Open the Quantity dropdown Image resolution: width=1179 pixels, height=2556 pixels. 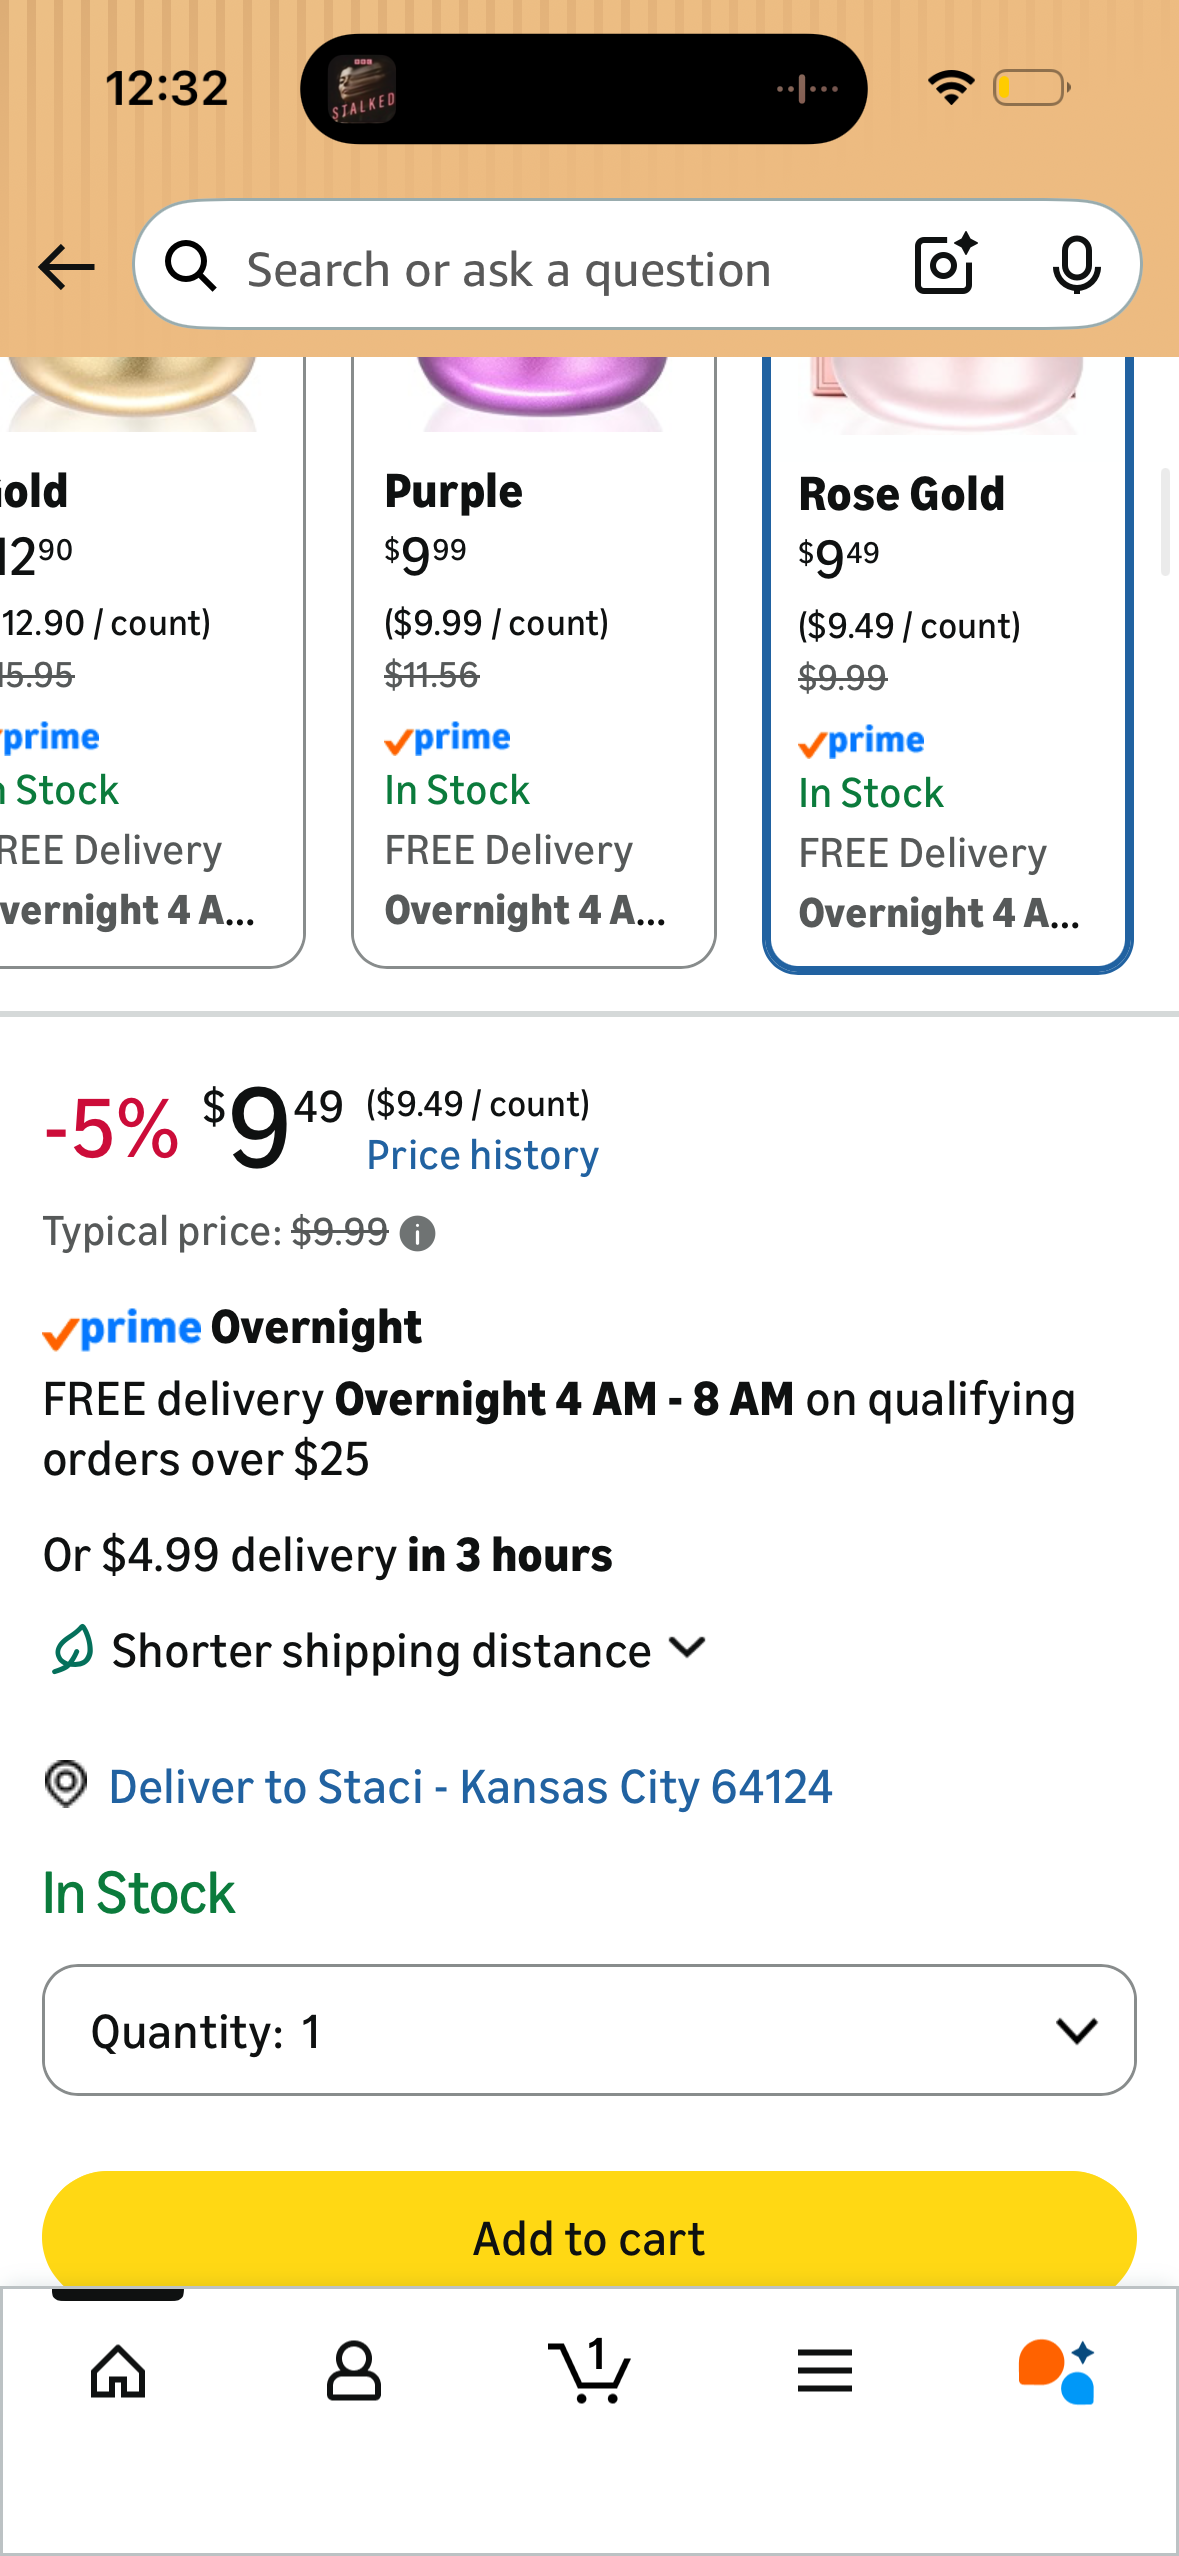click(x=589, y=2030)
